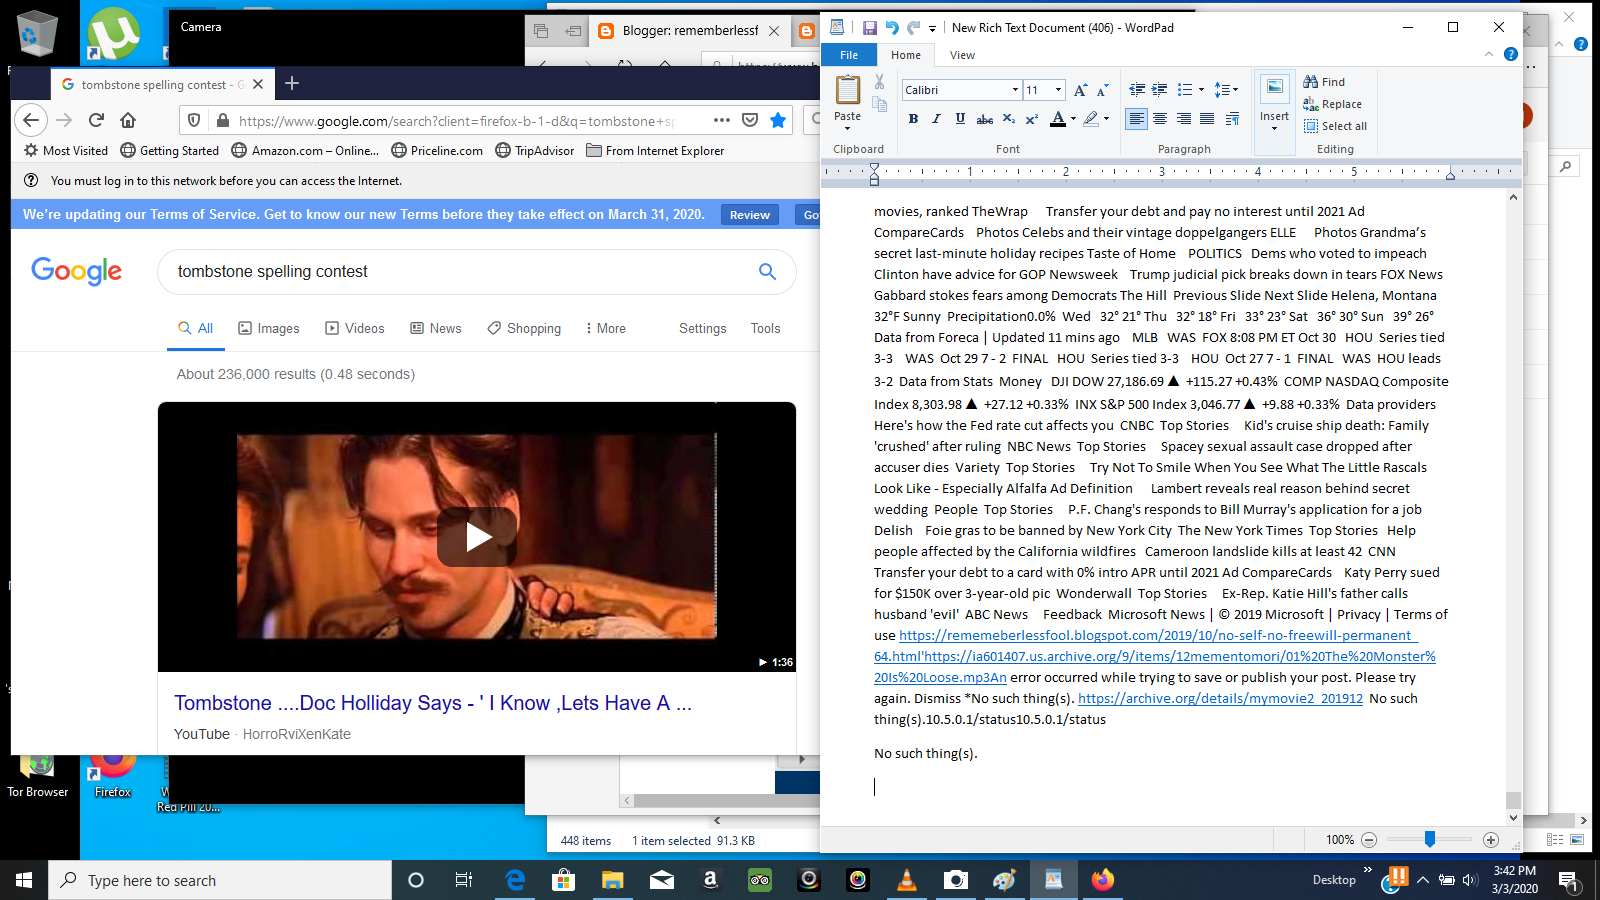Justify the paragraph text
The height and width of the screenshot is (900, 1600).
pos(1207,119)
